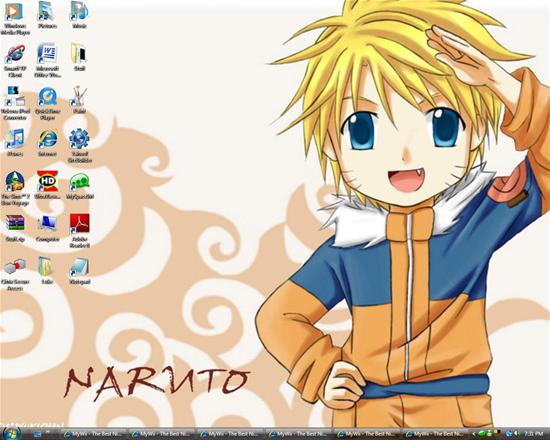
Task: Launch the red and yellow HD shortcut
Action: pos(47,185)
